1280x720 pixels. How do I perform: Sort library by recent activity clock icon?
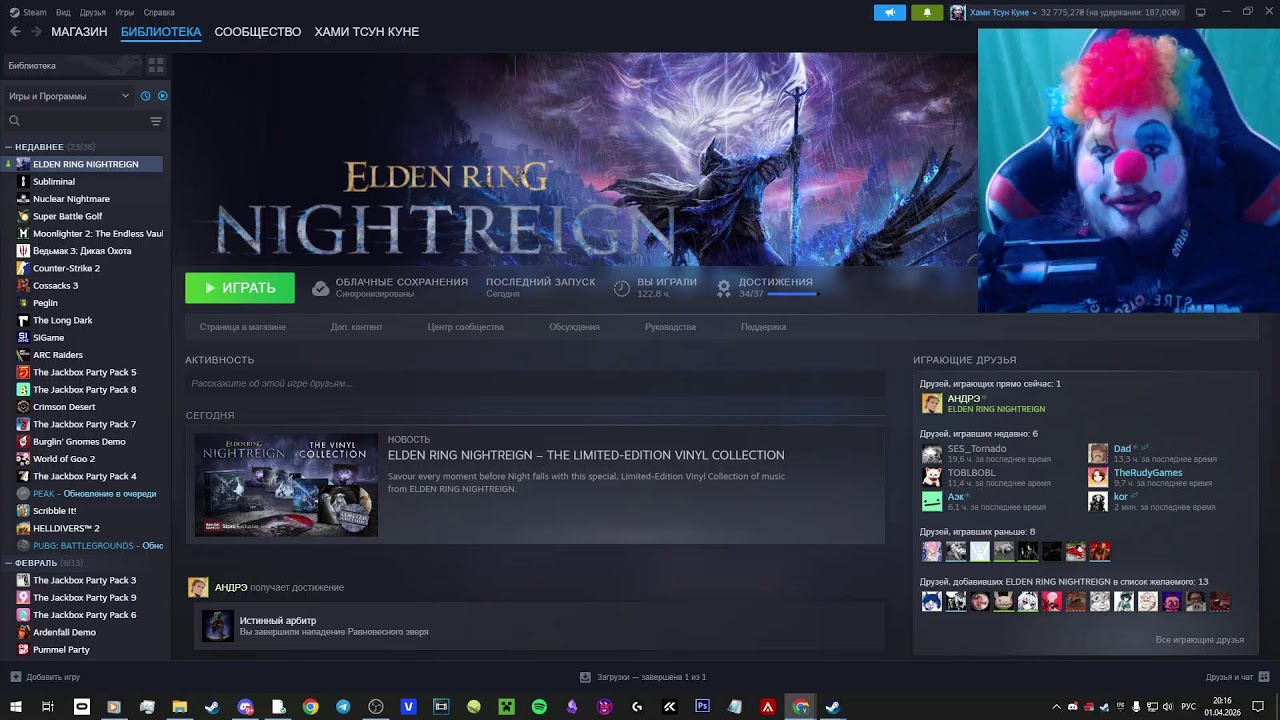point(146,96)
